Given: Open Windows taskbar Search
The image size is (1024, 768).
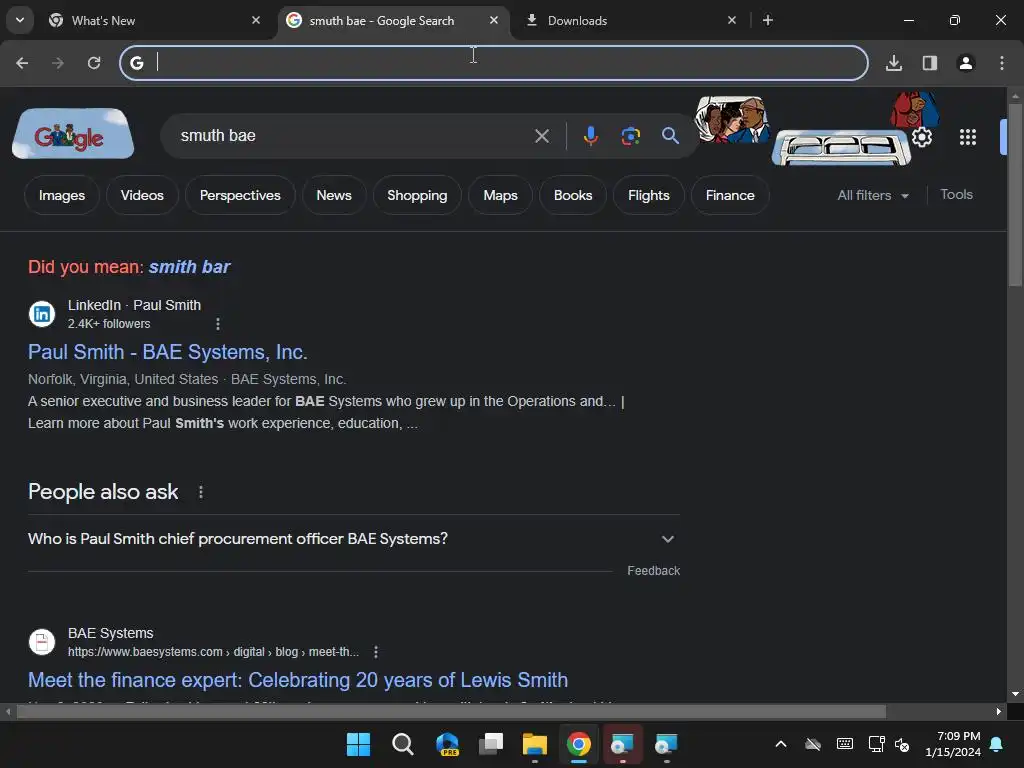Looking at the screenshot, I should pyautogui.click(x=403, y=744).
